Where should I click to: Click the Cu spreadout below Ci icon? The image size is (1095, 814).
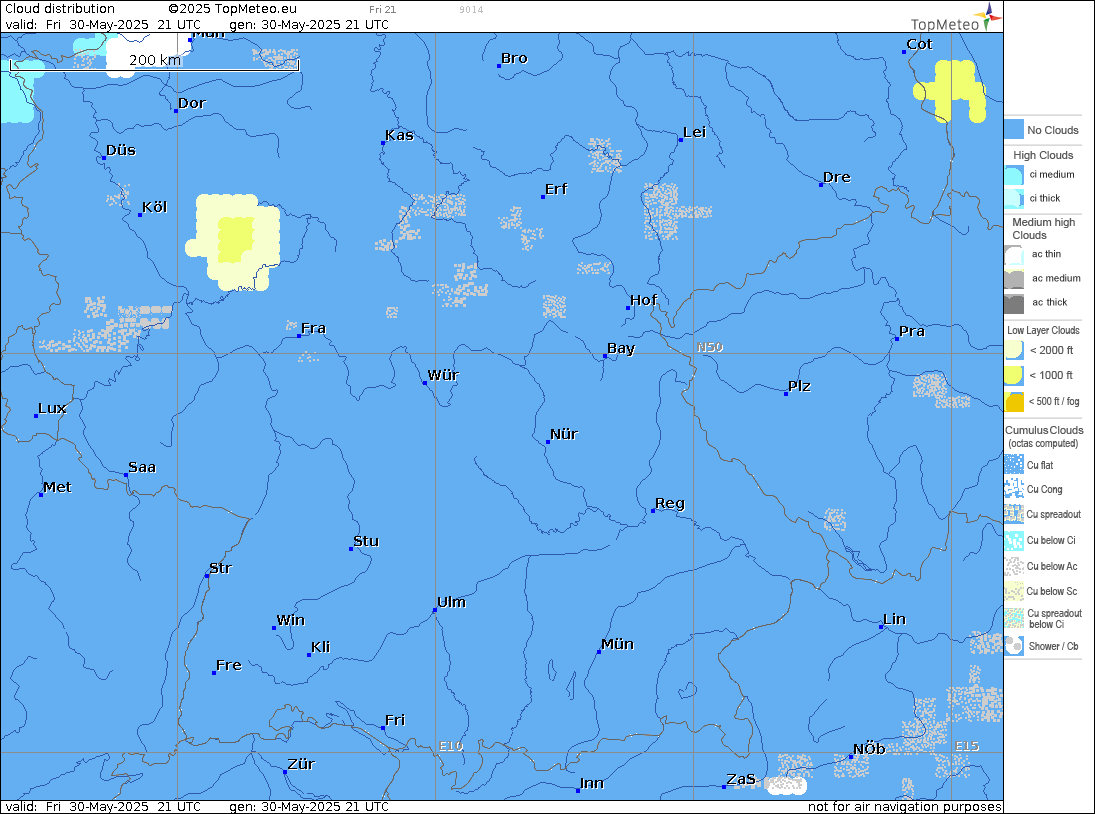(x=1014, y=619)
